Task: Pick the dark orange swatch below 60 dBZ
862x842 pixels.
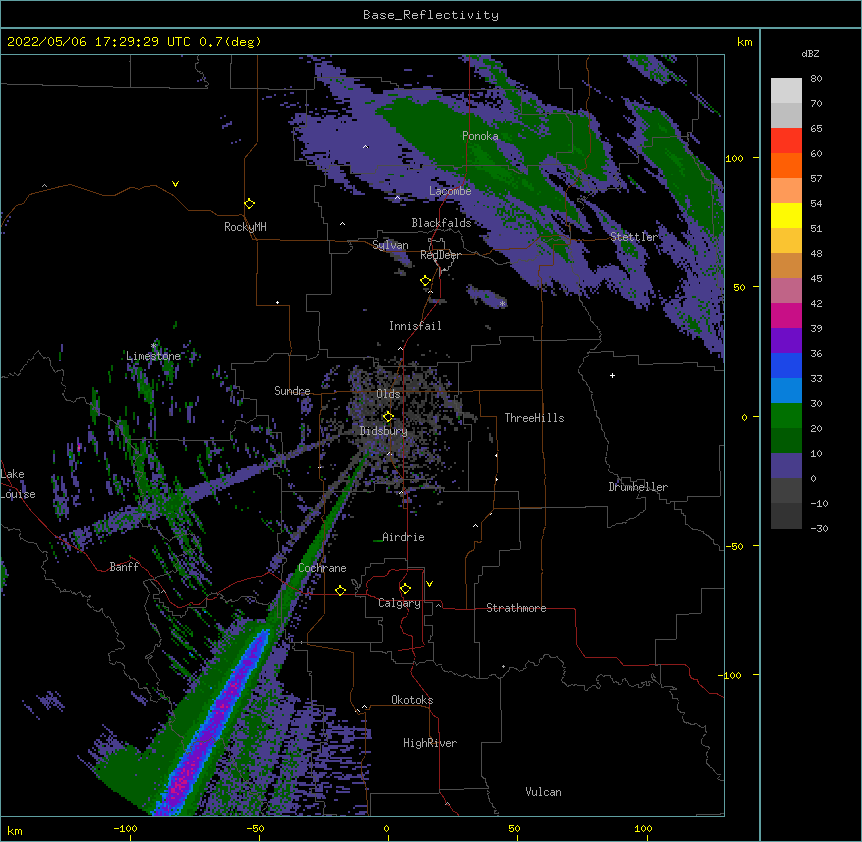Action: 786,165
